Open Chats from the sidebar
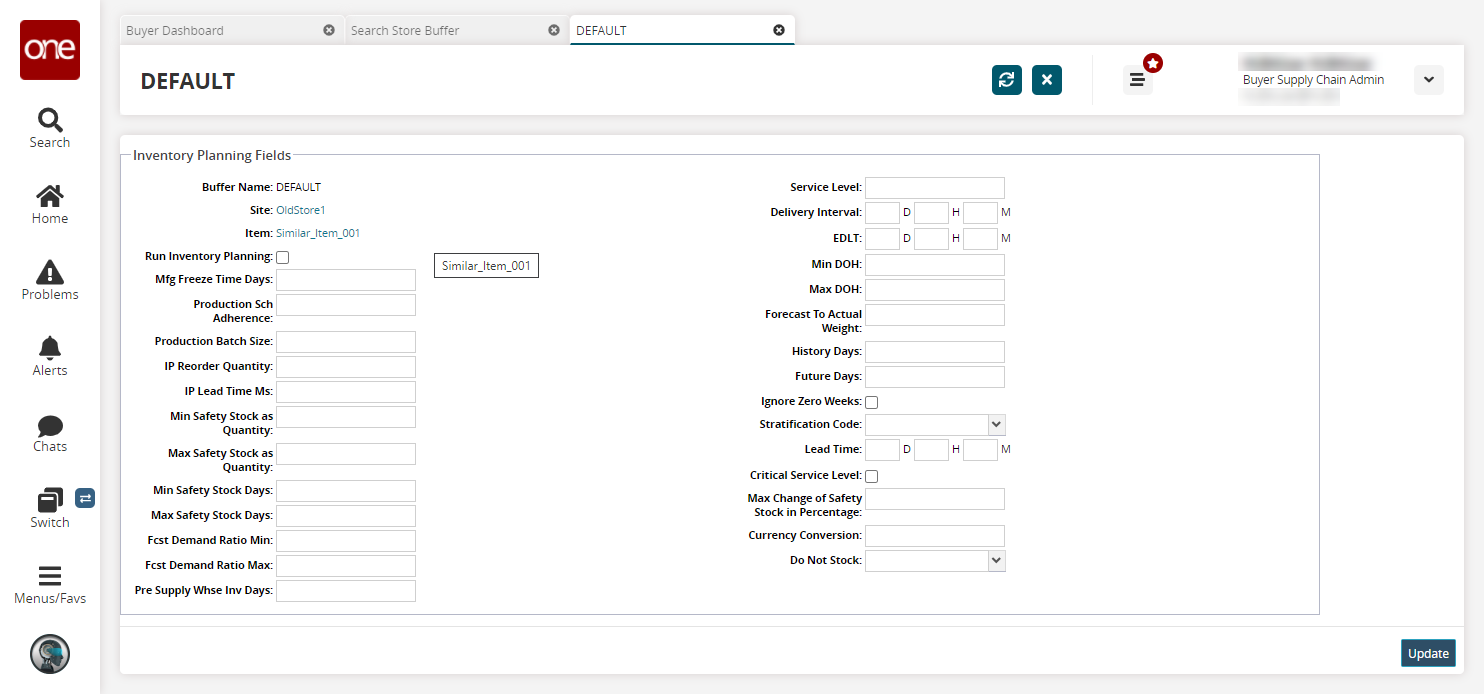This screenshot has width=1484, height=694. [x=50, y=425]
